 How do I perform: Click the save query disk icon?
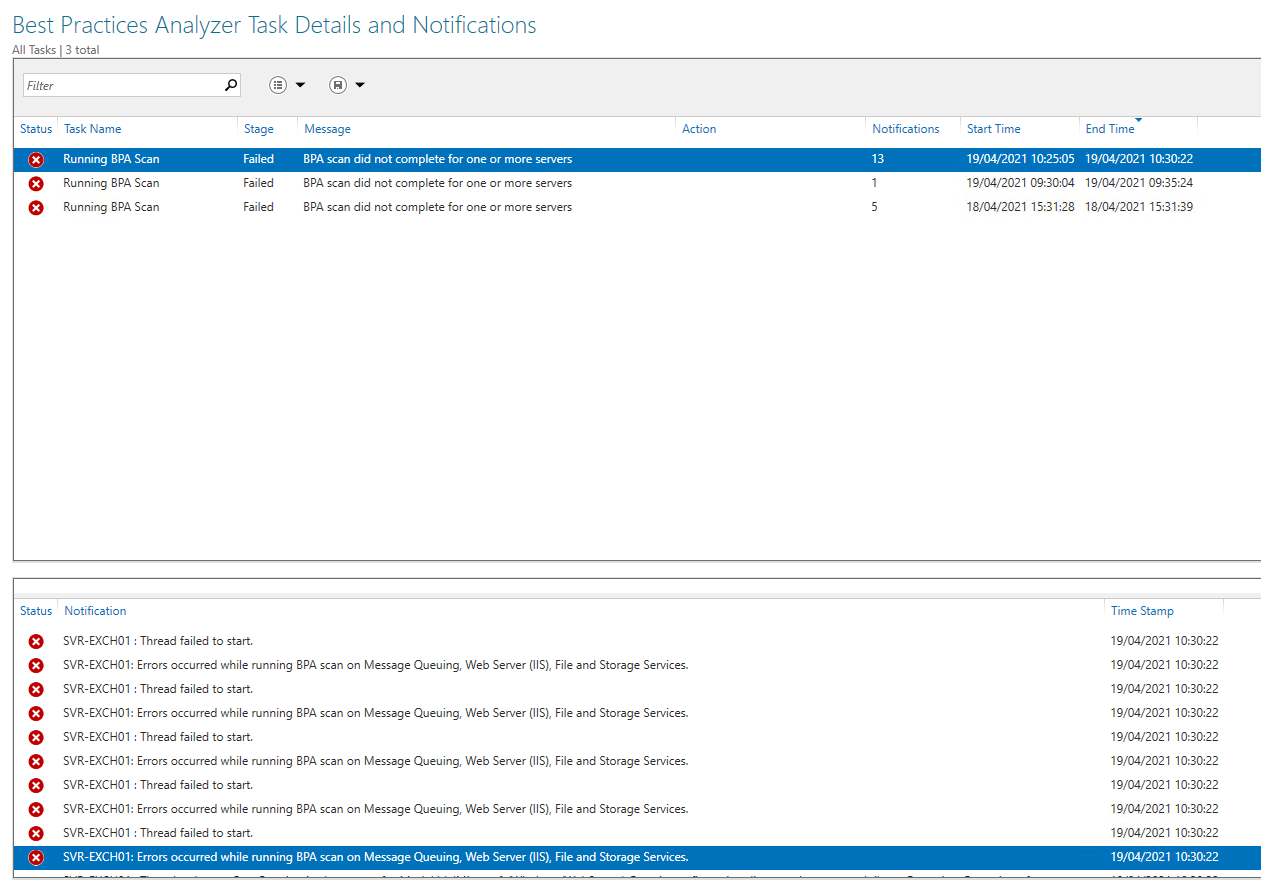338,85
